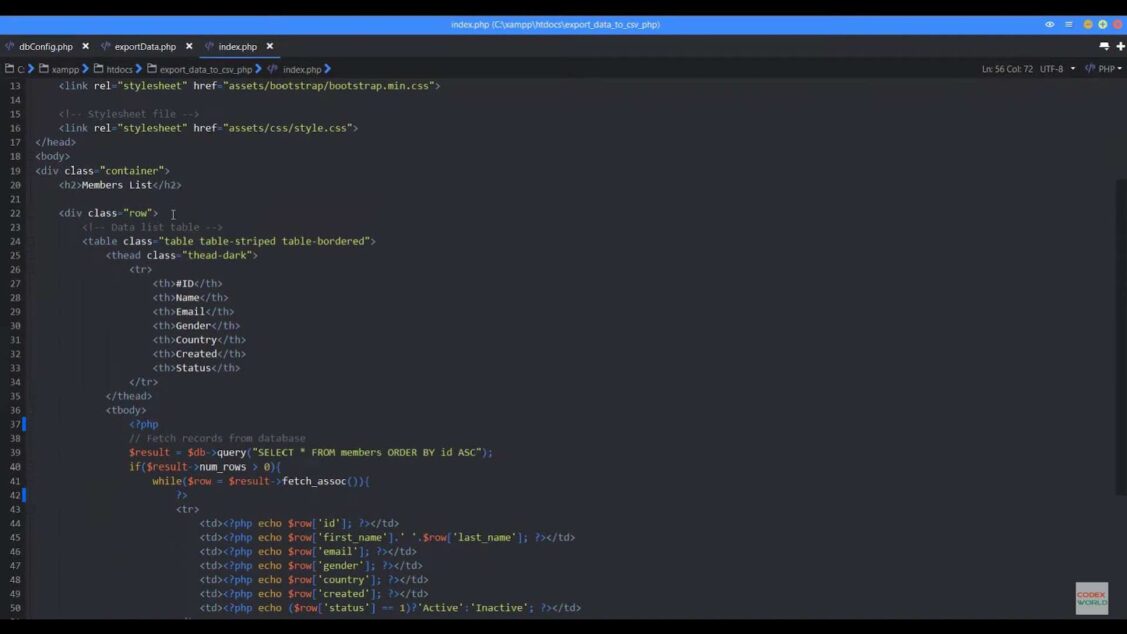The image size is (1127, 634).
Task: Click the C: drive breadcrumb
Action: pos(21,70)
